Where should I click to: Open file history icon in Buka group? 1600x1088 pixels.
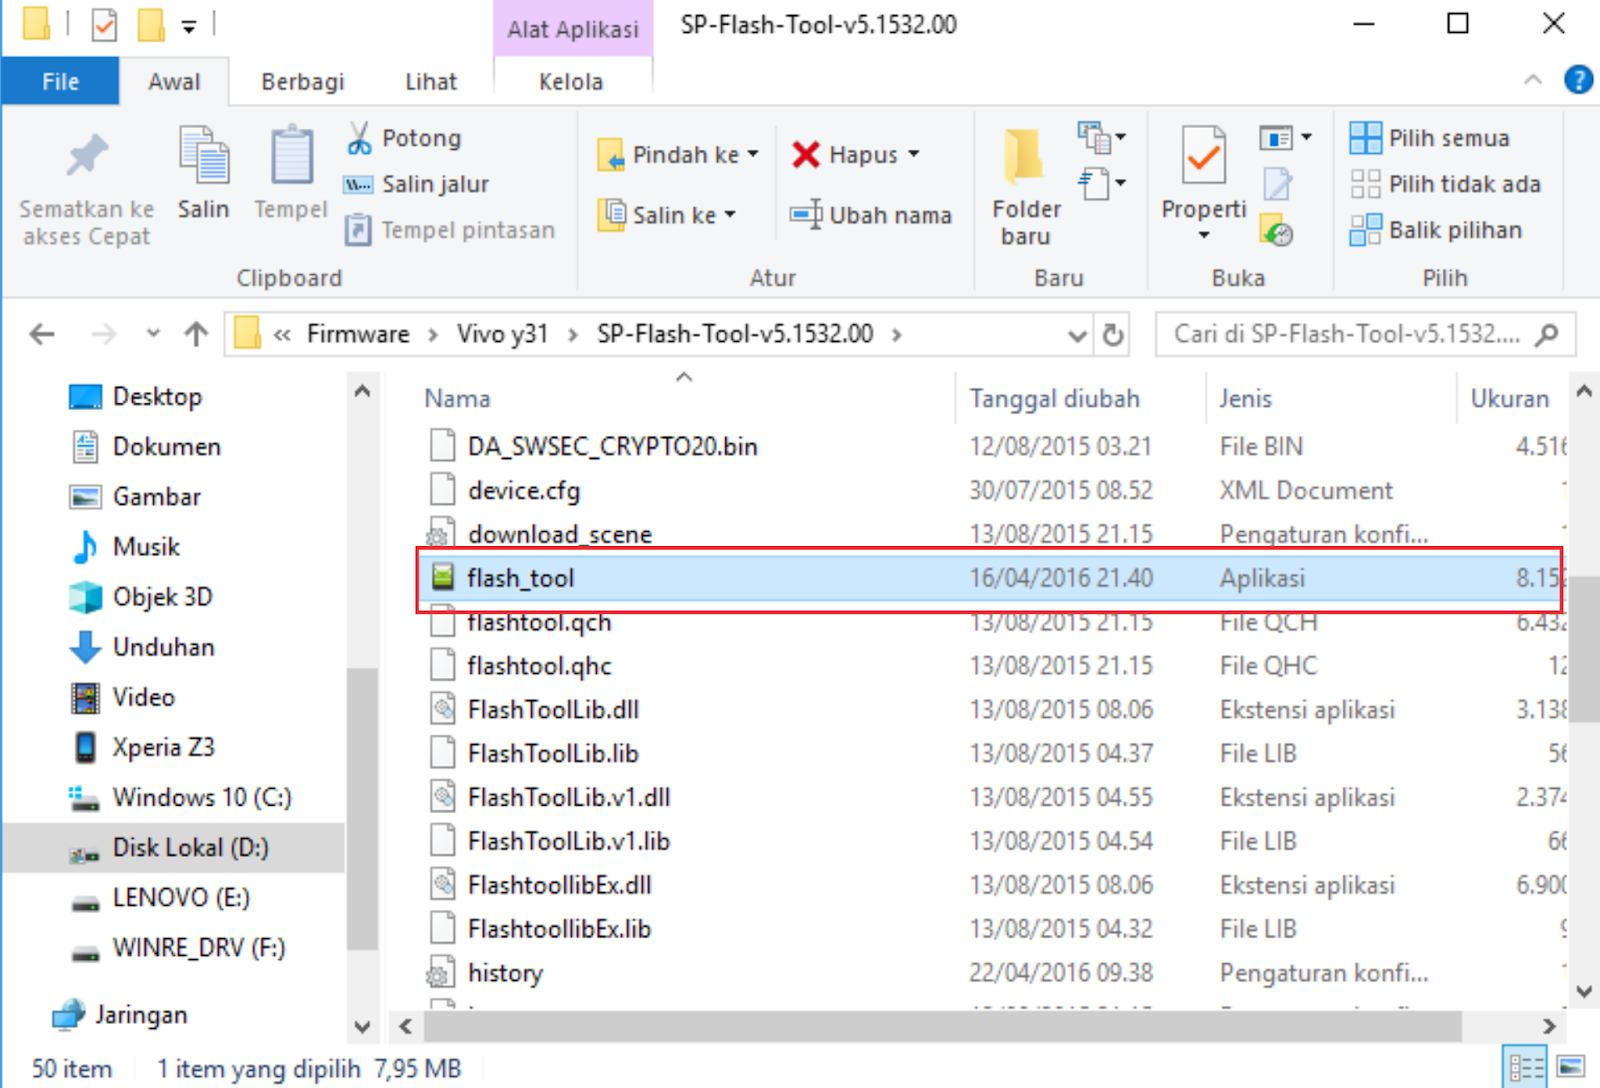tap(1277, 230)
